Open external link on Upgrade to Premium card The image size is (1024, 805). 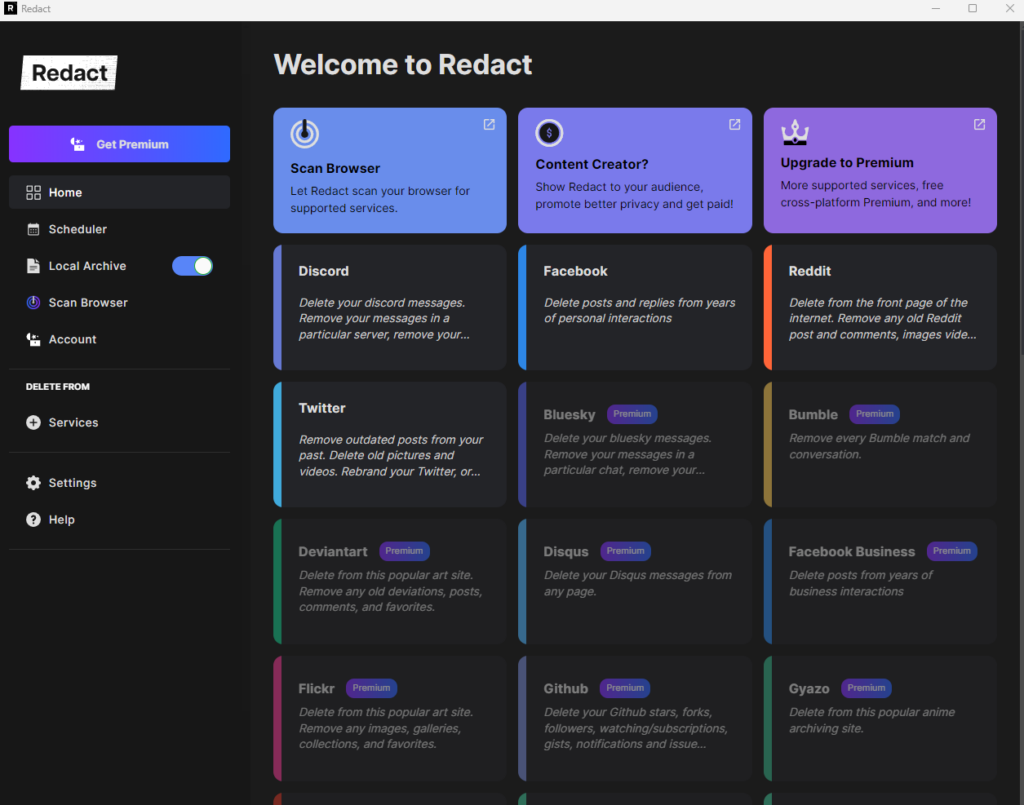[980, 125]
